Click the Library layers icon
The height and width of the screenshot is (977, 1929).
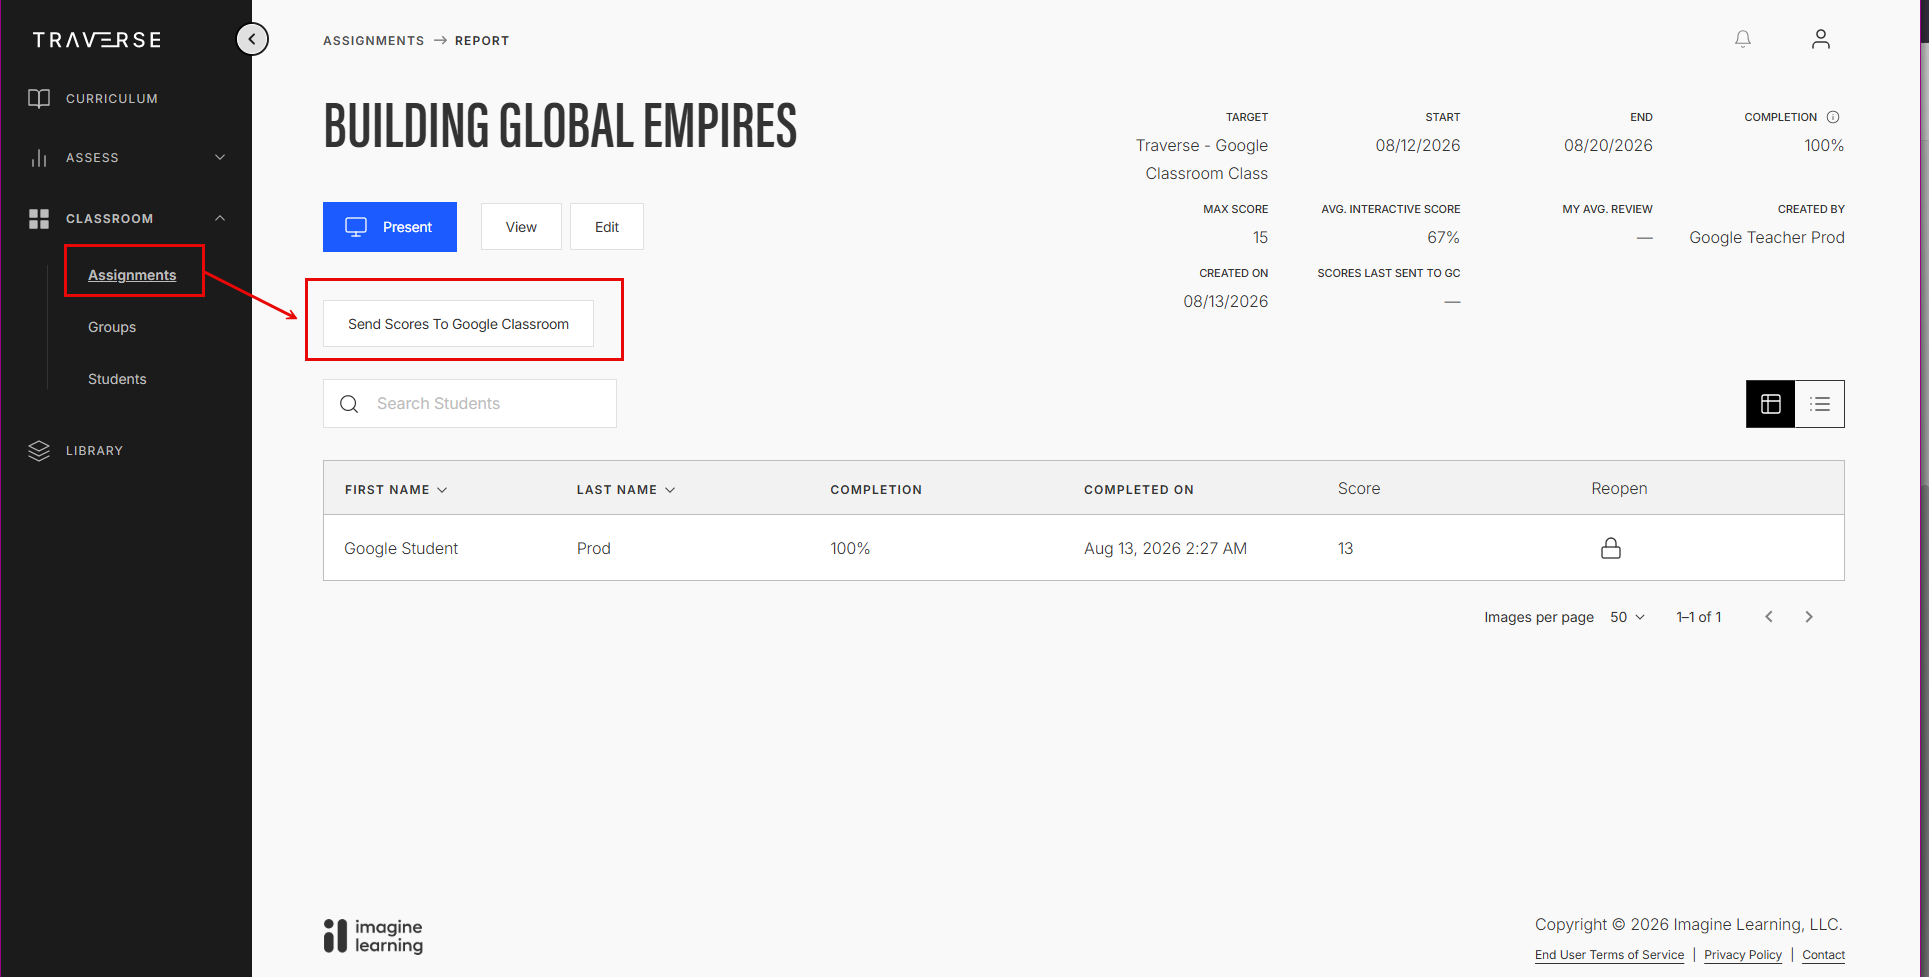pyautogui.click(x=39, y=451)
